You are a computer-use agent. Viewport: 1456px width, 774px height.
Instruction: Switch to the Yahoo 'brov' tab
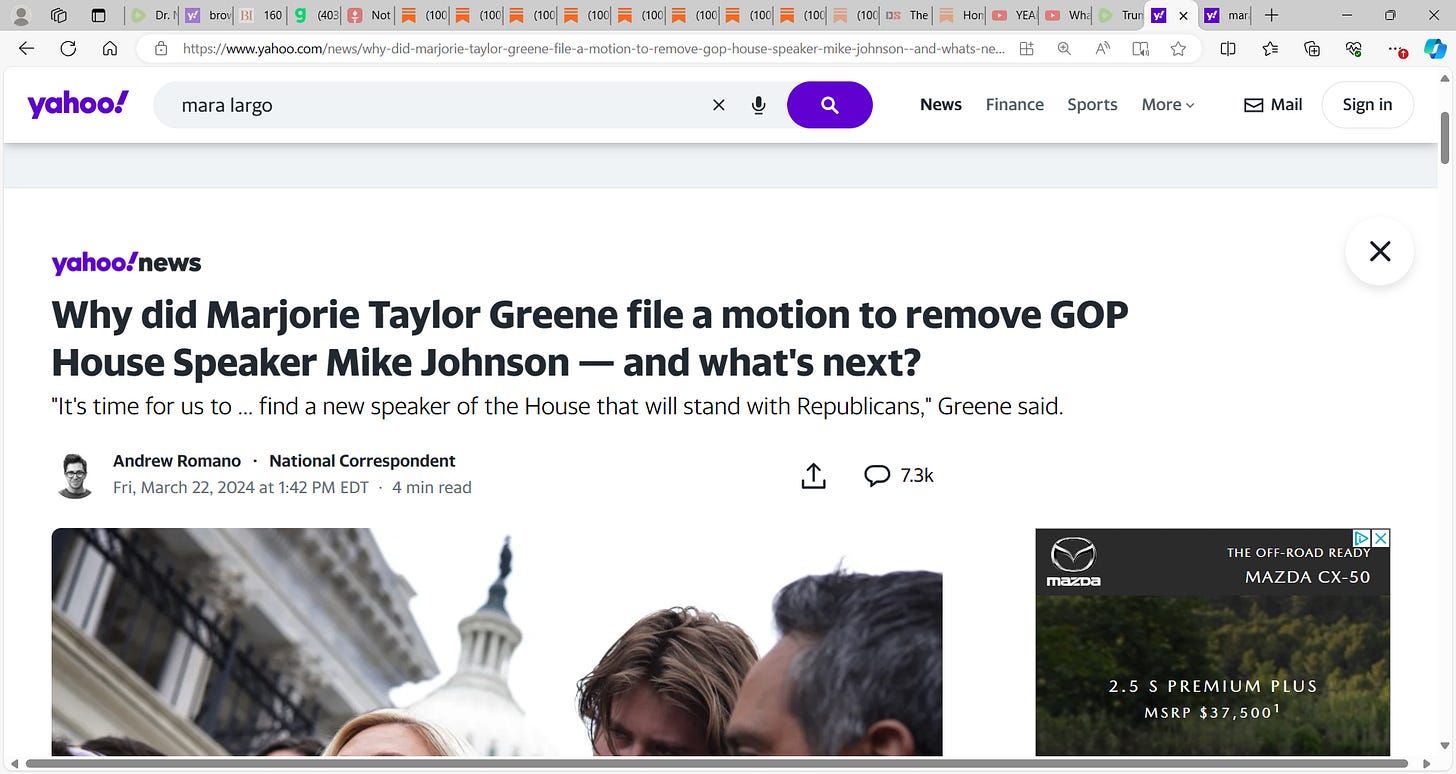pos(208,15)
